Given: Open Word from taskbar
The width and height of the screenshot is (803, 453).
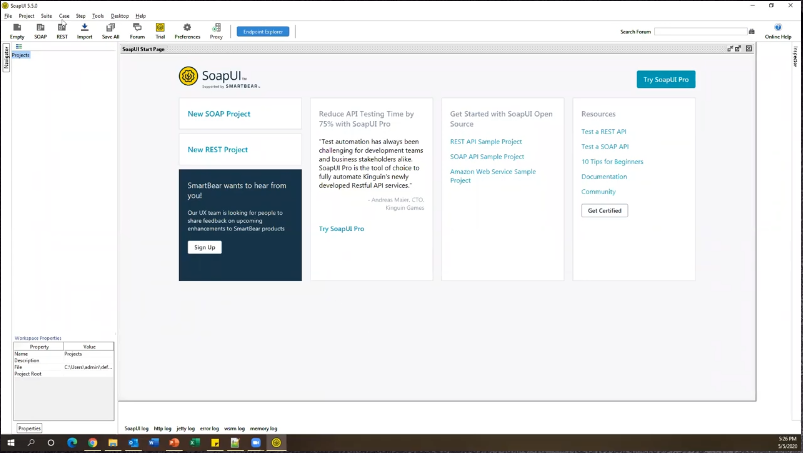Looking at the screenshot, I should tap(154, 443).
